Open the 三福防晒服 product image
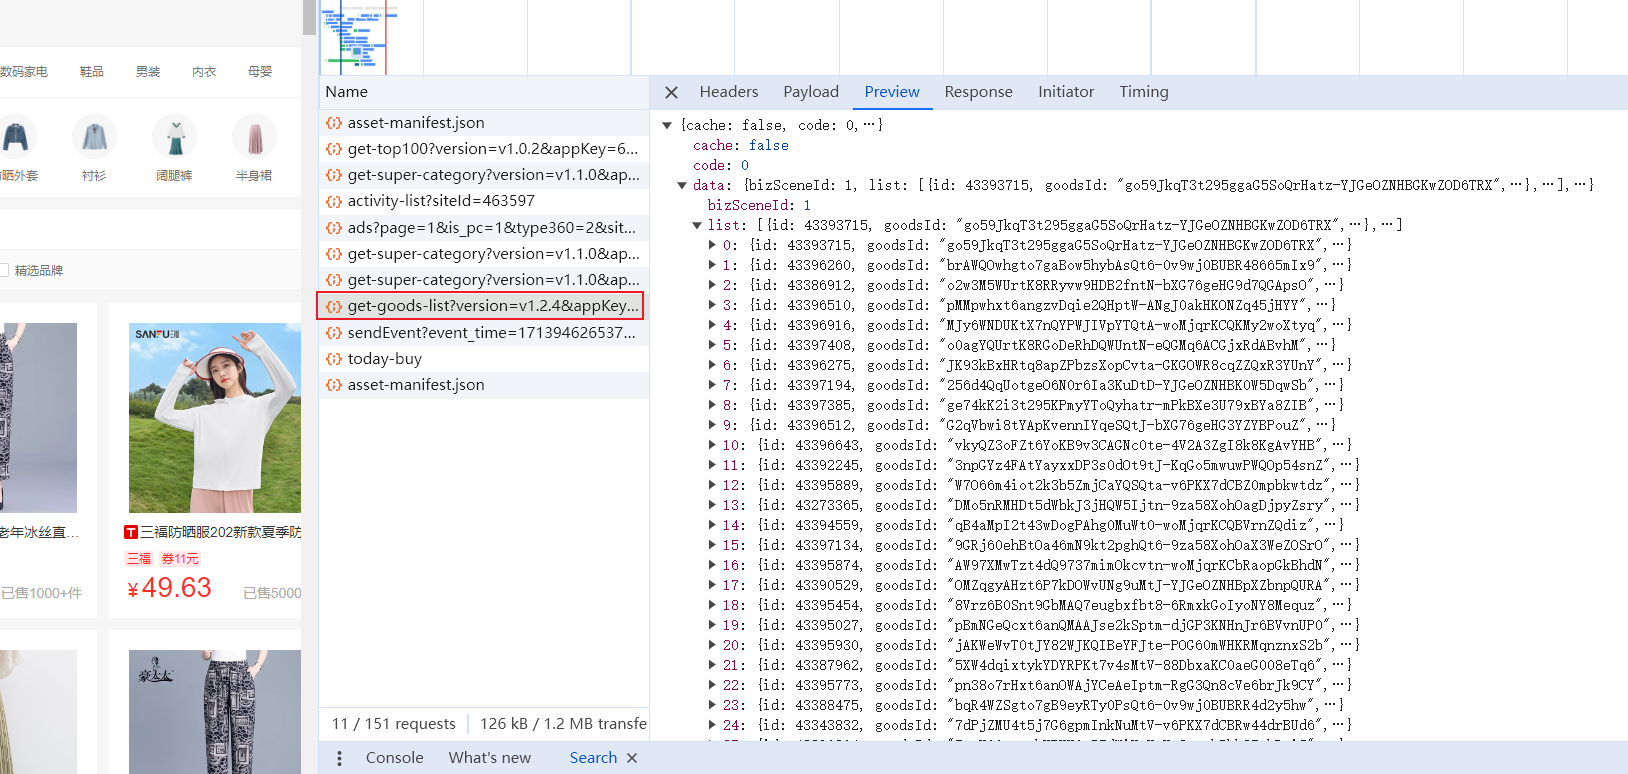 pyautogui.click(x=215, y=418)
